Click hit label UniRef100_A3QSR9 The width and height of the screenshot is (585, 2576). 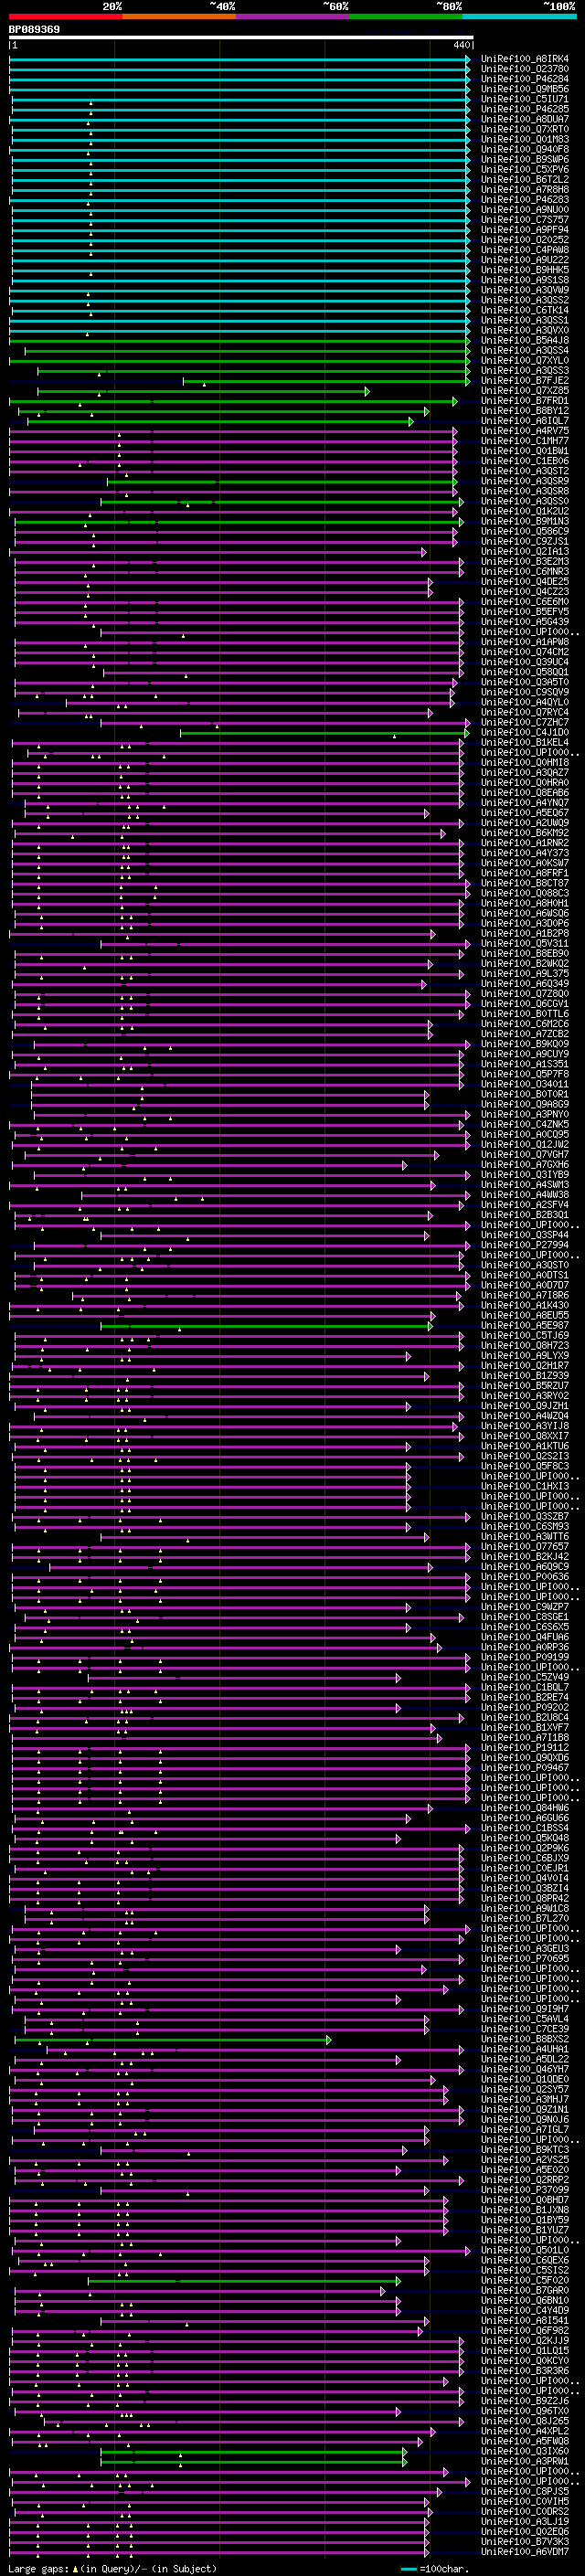(524, 482)
